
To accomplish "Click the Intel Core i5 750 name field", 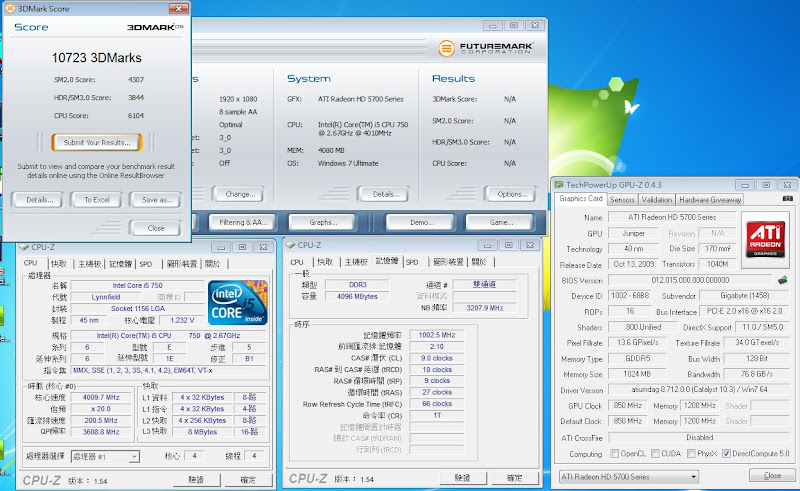I will point(138,285).
